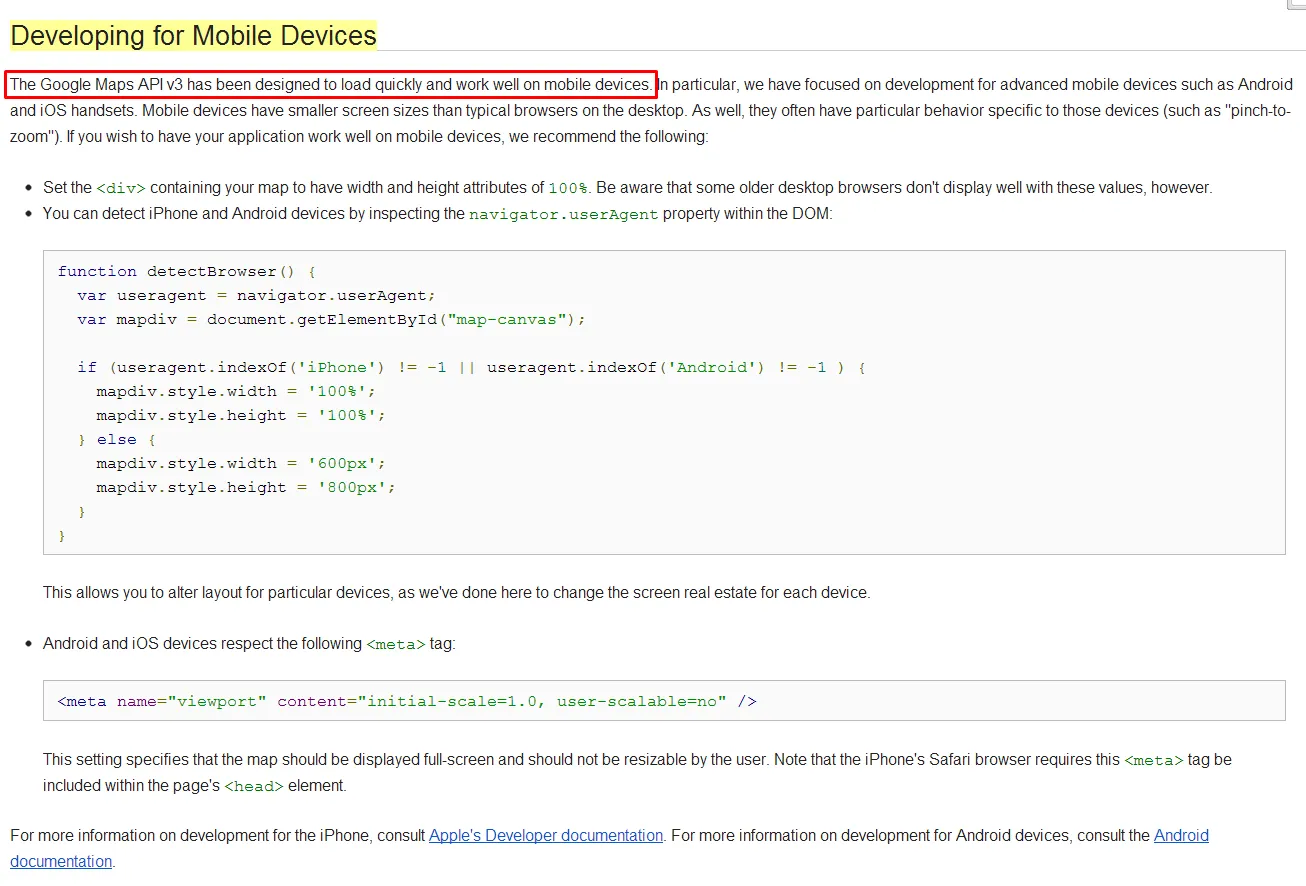Click the if useragent.indexOf condition line
This screenshot has width=1306, height=886.
472,367
